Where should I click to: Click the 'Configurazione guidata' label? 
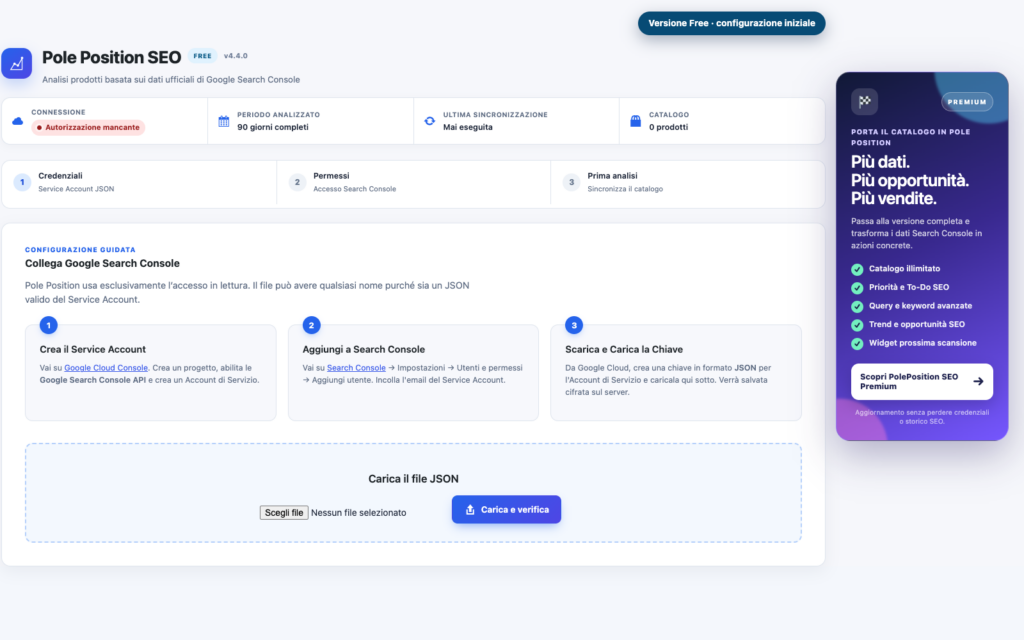pos(80,249)
